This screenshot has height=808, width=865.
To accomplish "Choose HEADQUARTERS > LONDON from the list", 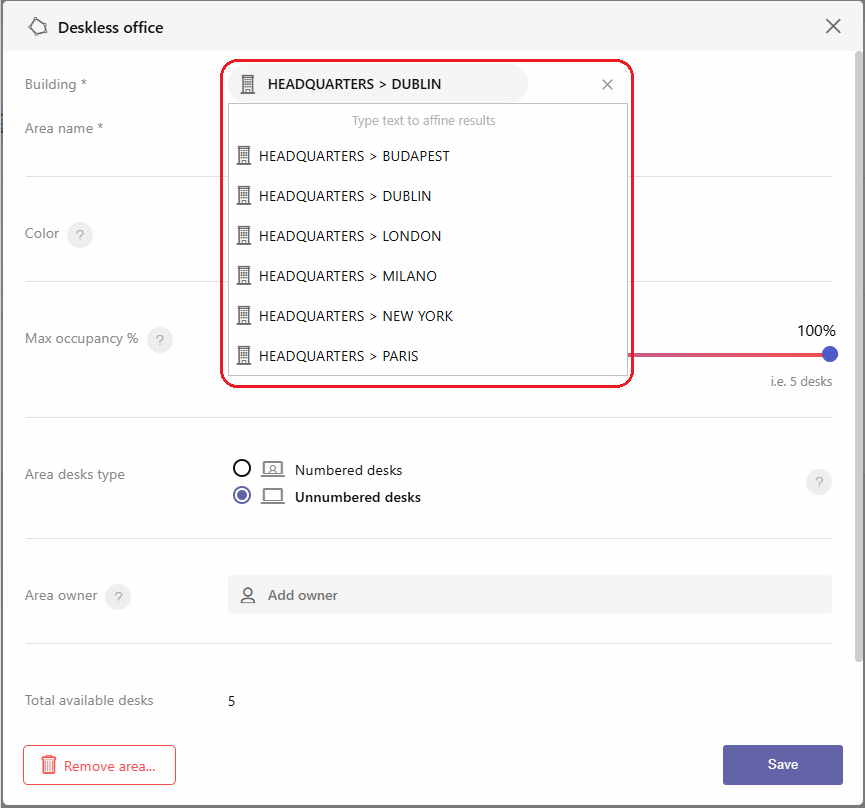I will click(428, 236).
